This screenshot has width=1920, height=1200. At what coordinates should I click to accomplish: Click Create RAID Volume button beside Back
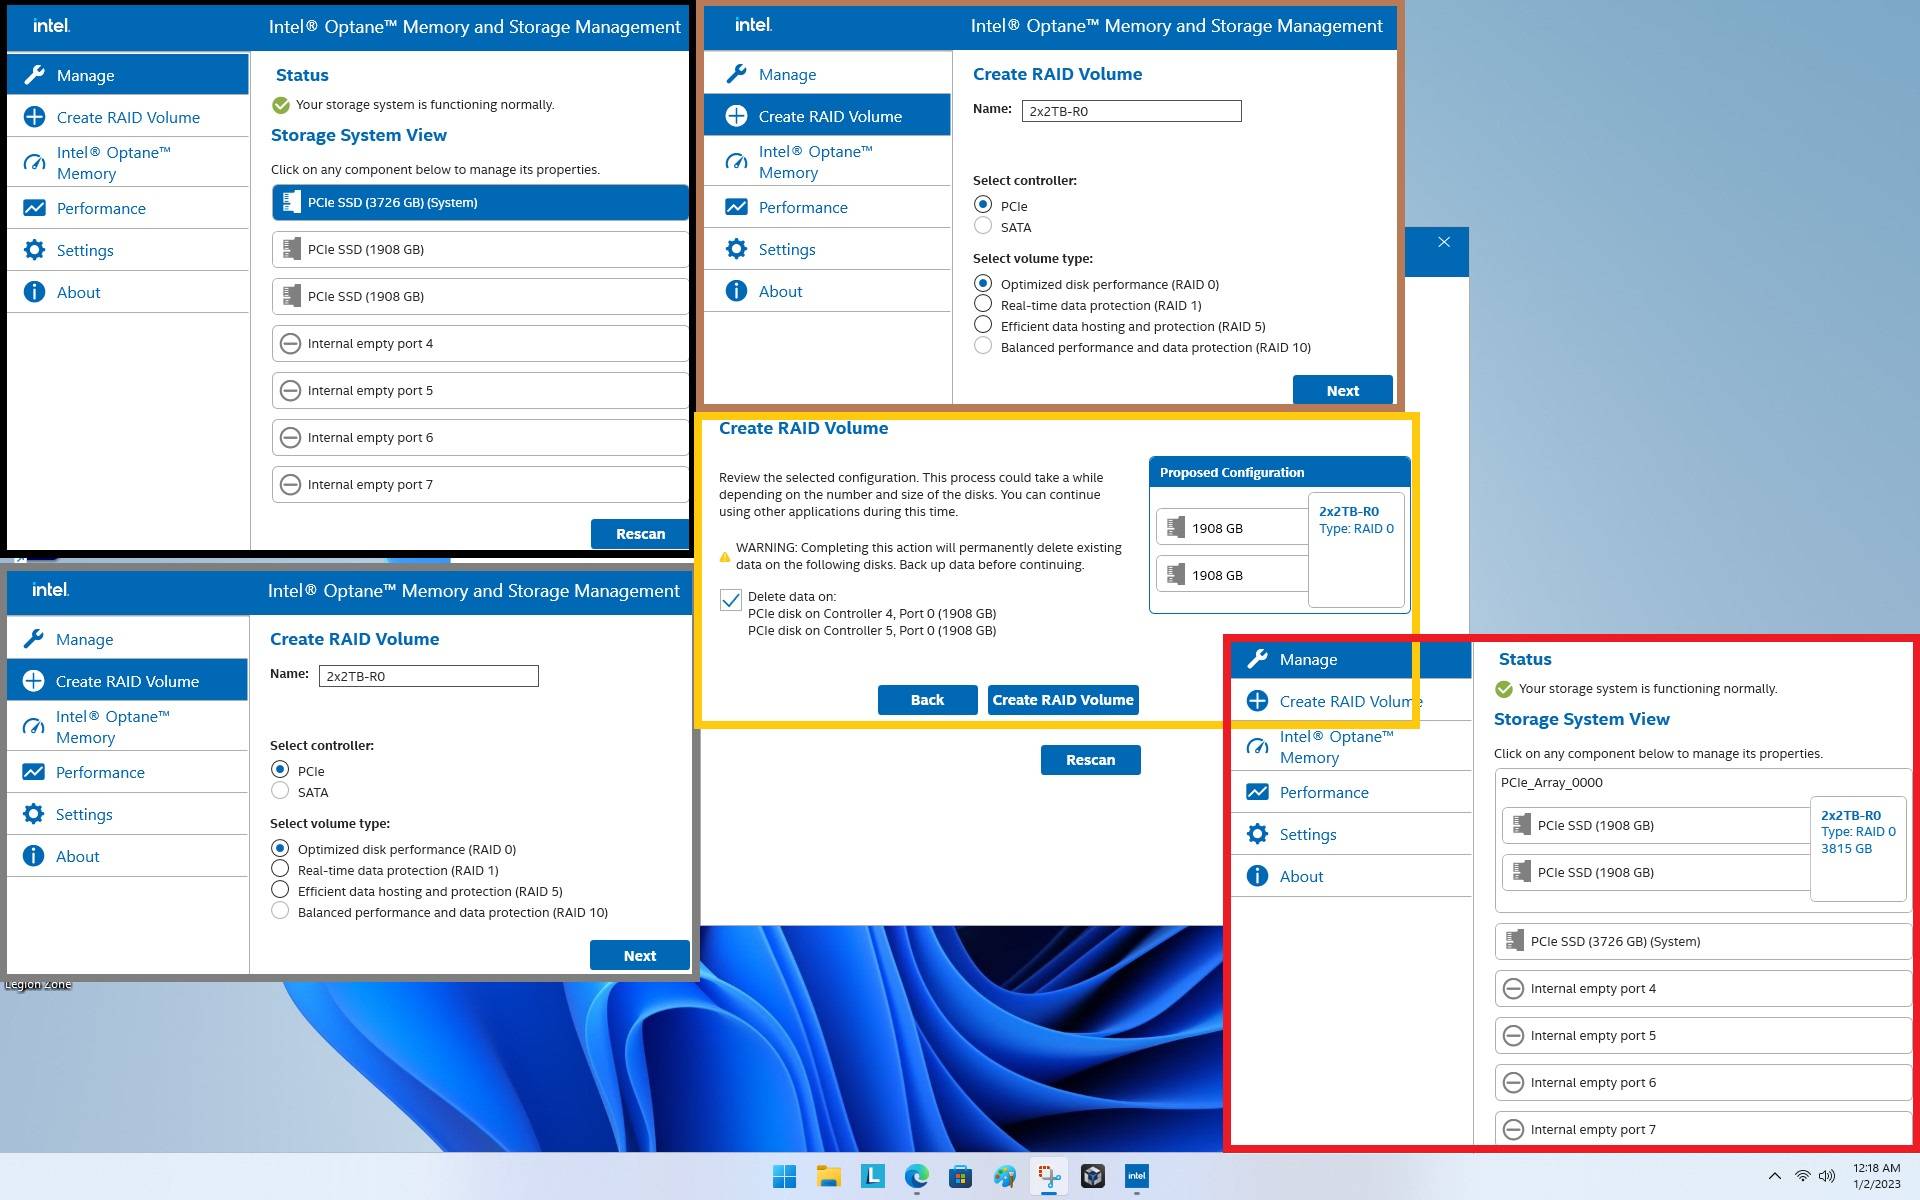(1062, 700)
